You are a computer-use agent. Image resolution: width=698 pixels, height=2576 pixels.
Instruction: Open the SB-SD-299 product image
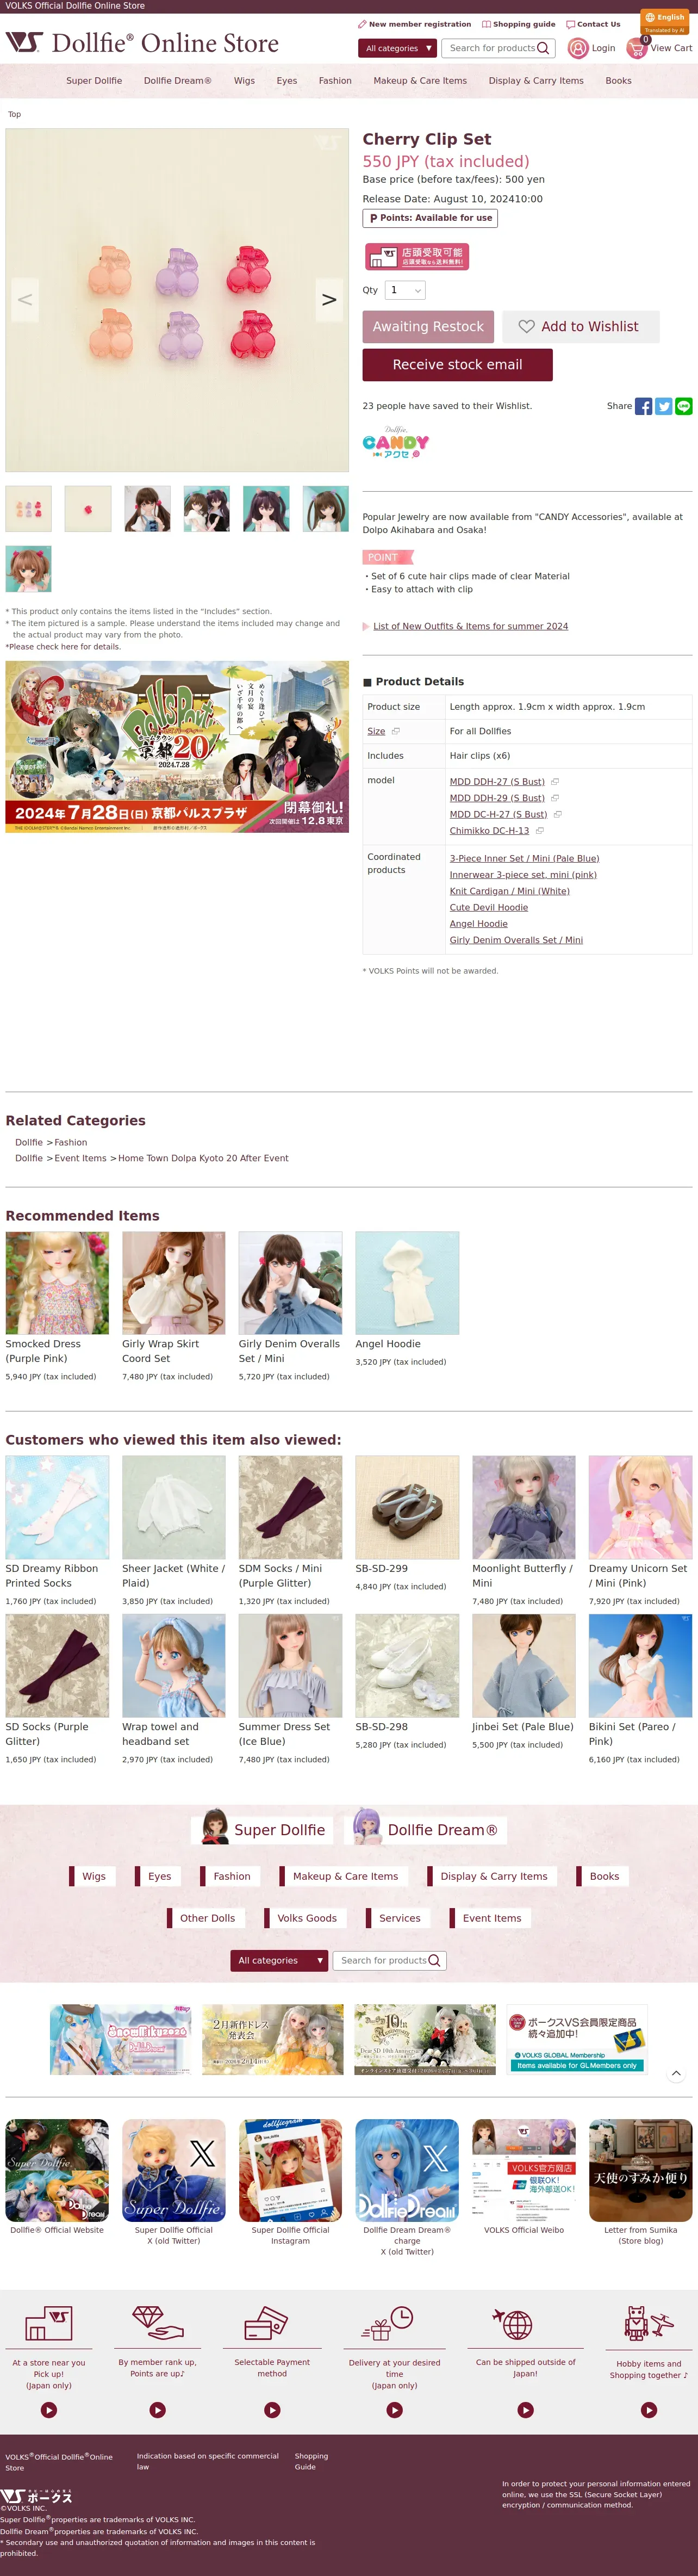(x=407, y=1507)
